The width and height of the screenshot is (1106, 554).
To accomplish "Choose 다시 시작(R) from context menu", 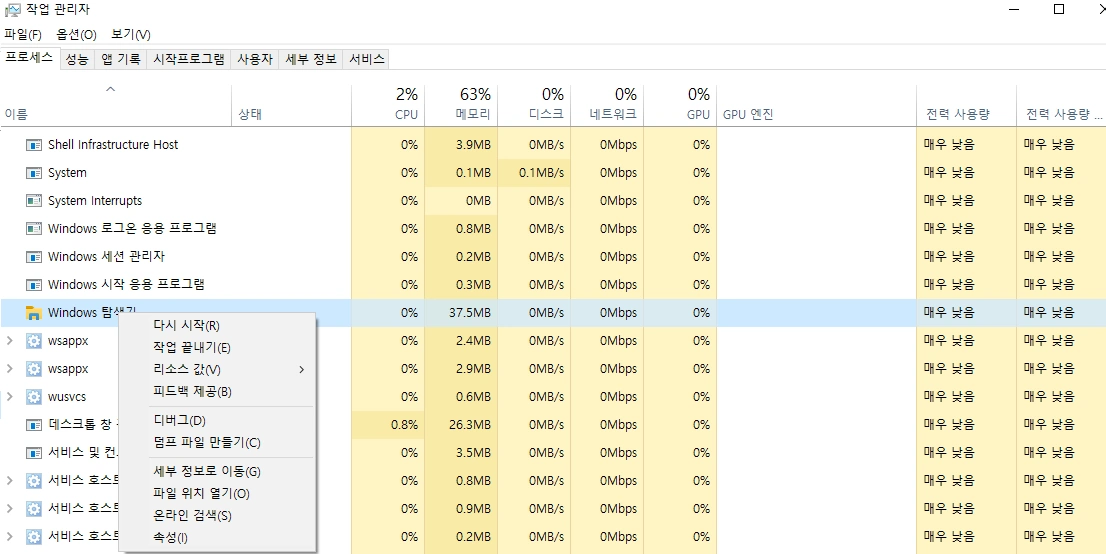I will point(217,325).
